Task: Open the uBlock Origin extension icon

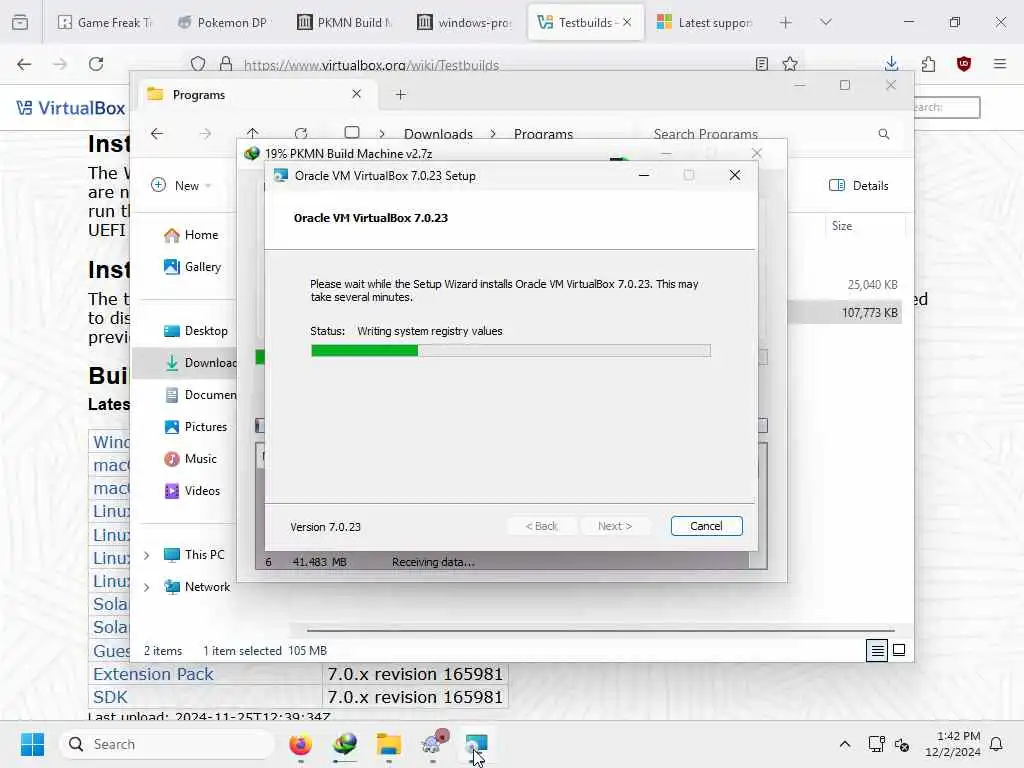Action: [964, 64]
